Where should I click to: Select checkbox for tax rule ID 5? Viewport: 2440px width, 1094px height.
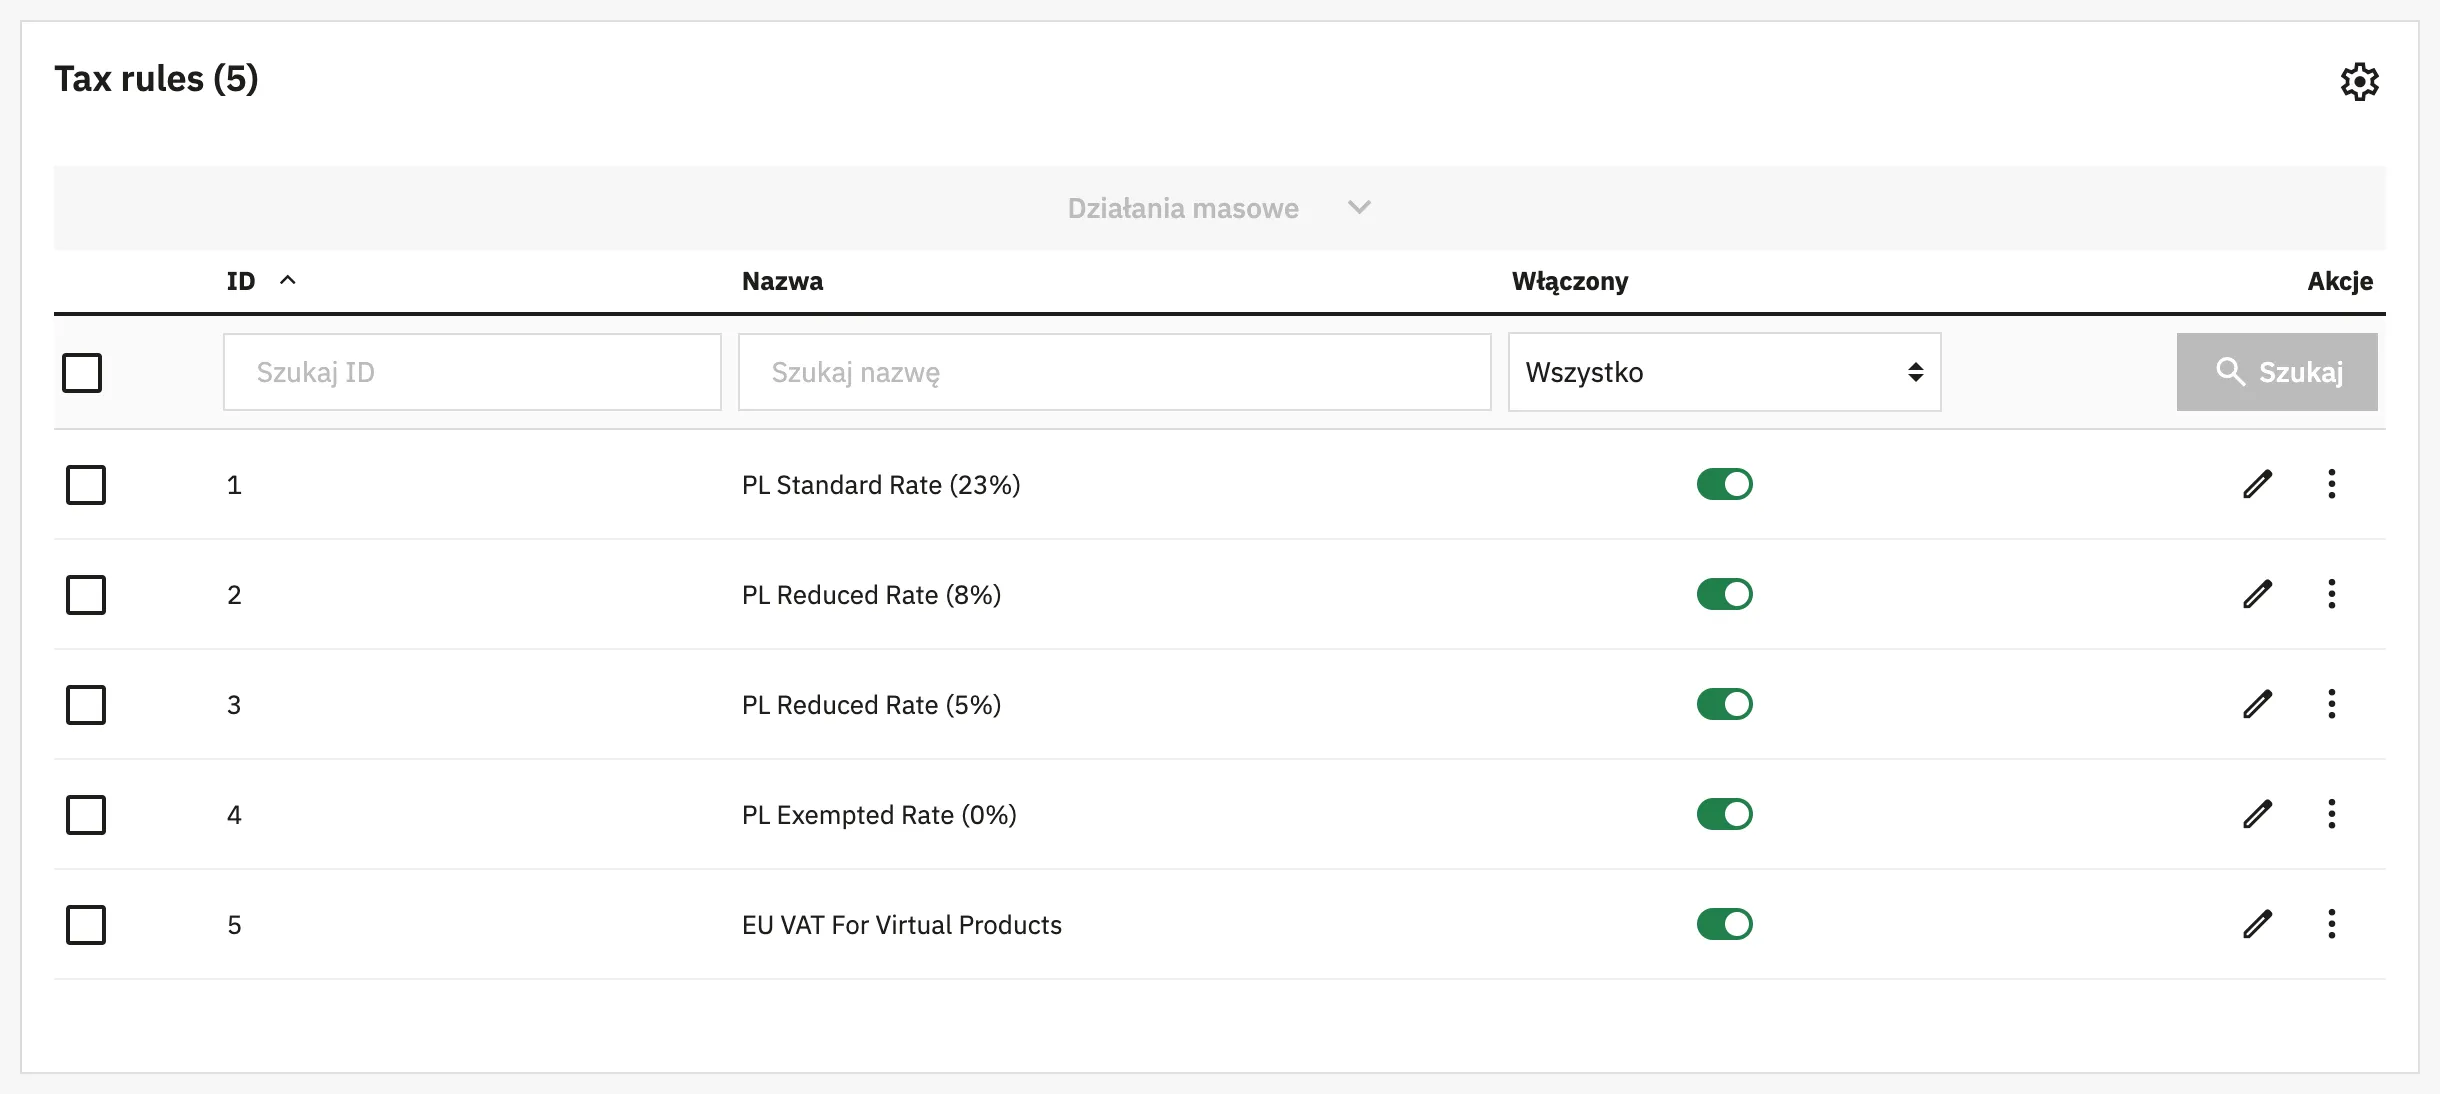[86, 924]
